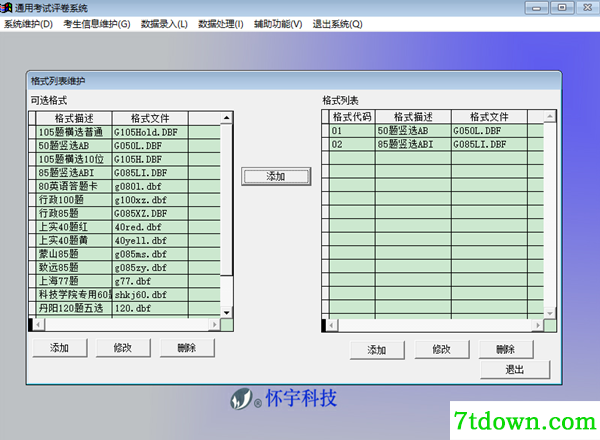Viewport: 600px width, 440px height.
Task: Click G050L.DBF cell in 格式列表
Action: point(489,131)
